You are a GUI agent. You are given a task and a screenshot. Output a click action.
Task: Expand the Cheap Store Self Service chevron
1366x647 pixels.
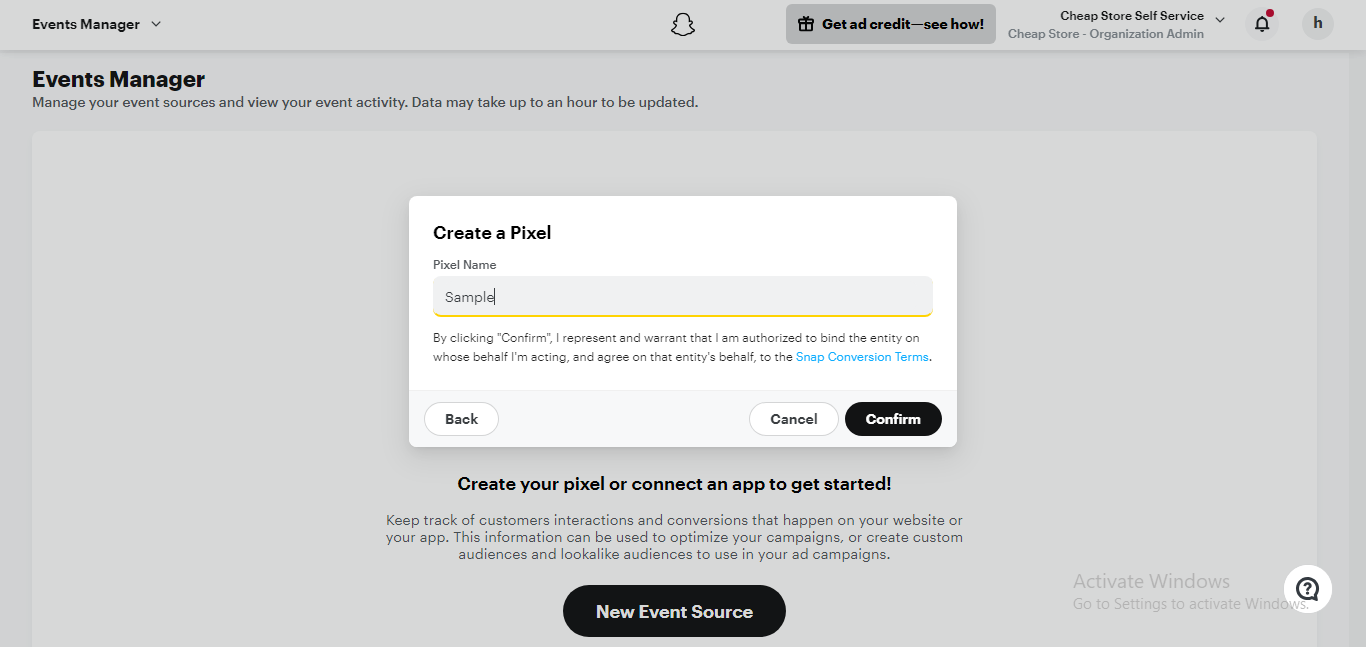pos(1220,19)
